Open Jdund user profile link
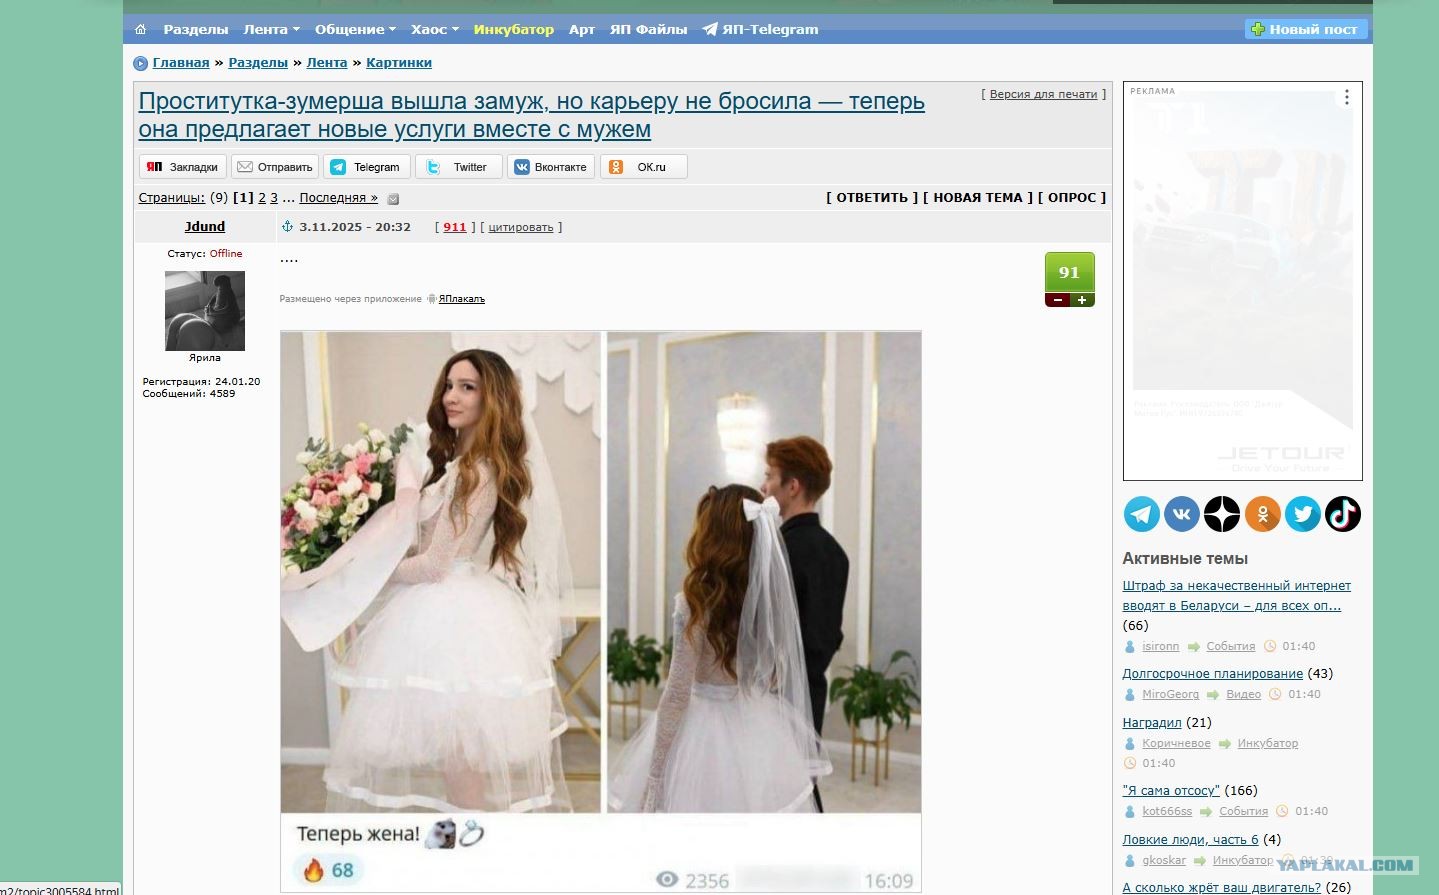 (x=205, y=227)
